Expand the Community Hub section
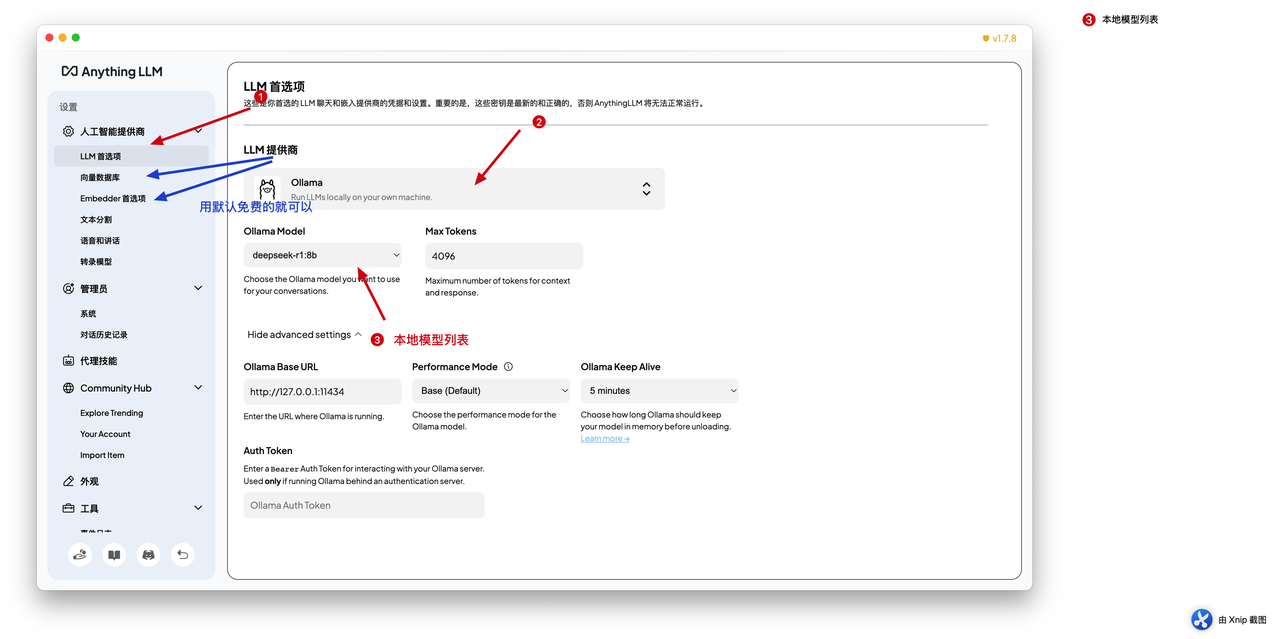This screenshot has width=1280, height=639. (x=198, y=388)
